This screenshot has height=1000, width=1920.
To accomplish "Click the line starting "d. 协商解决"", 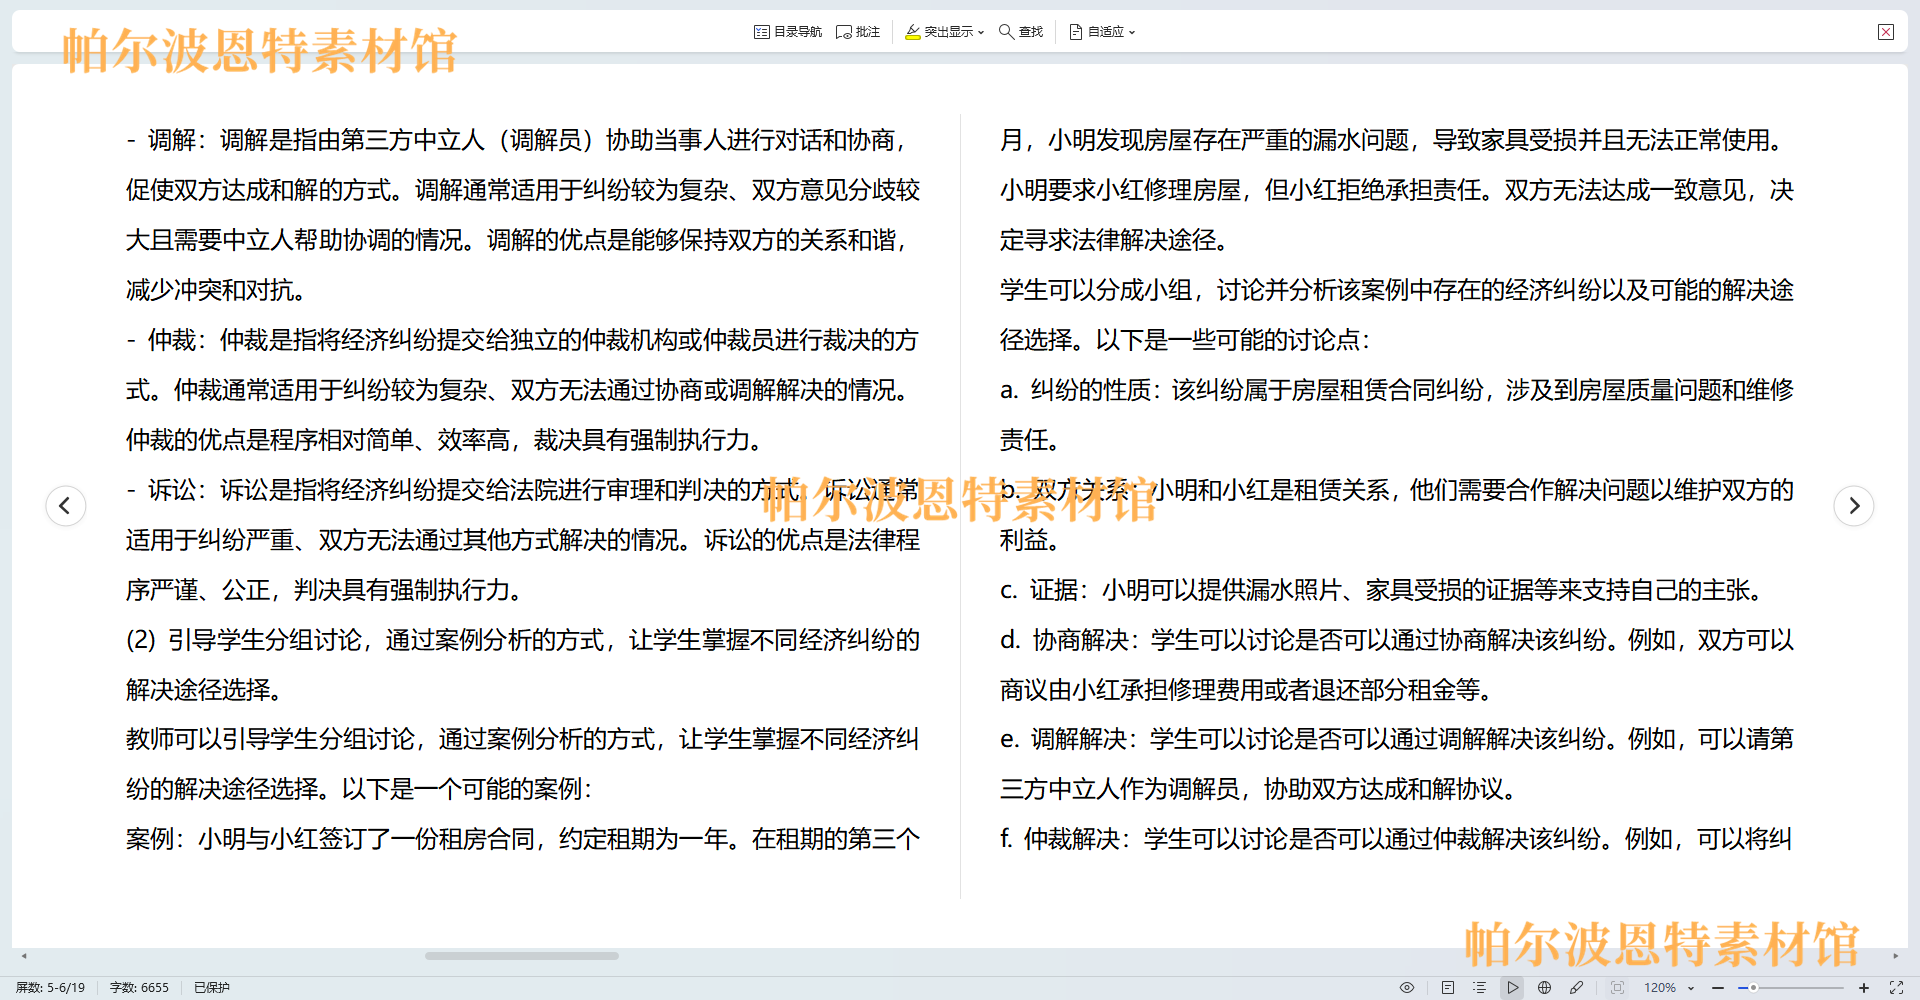I will pyautogui.click(x=1396, y=641).
